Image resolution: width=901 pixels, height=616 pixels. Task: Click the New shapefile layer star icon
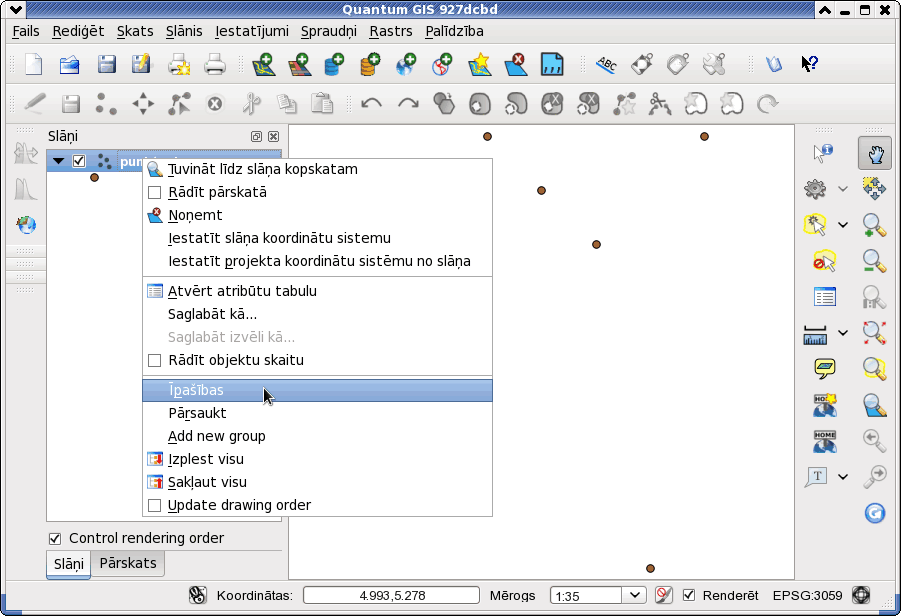tap(479, 64)
